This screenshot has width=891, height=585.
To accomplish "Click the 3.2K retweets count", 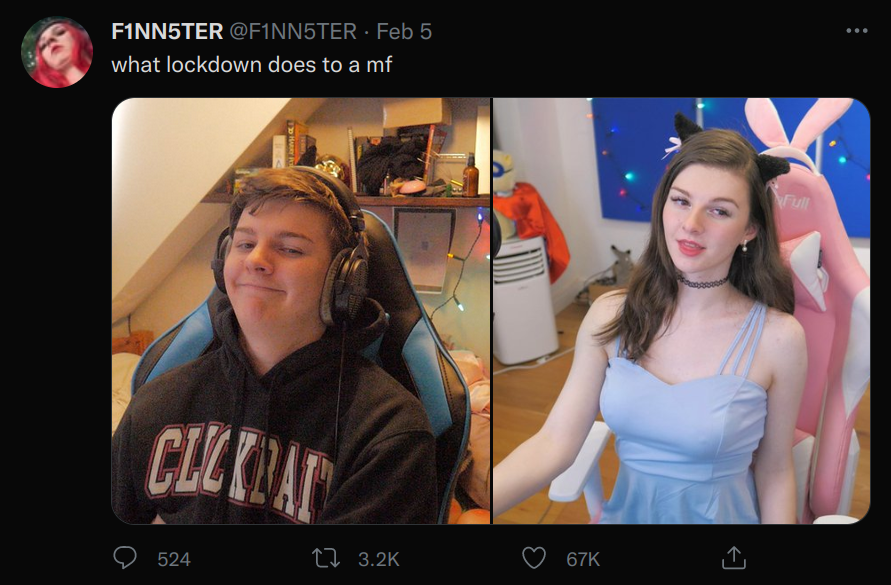I will tap(378, 559).
